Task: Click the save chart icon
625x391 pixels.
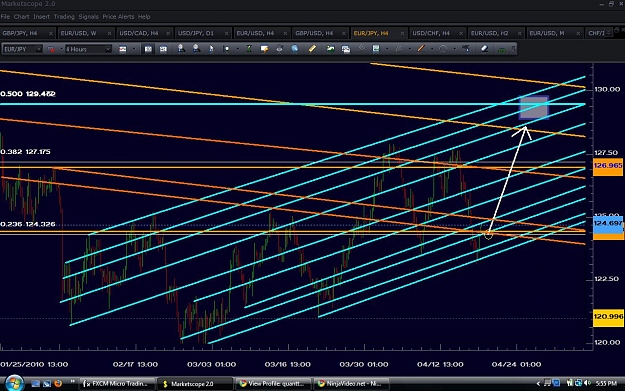Action: click(x=376, y=49)
